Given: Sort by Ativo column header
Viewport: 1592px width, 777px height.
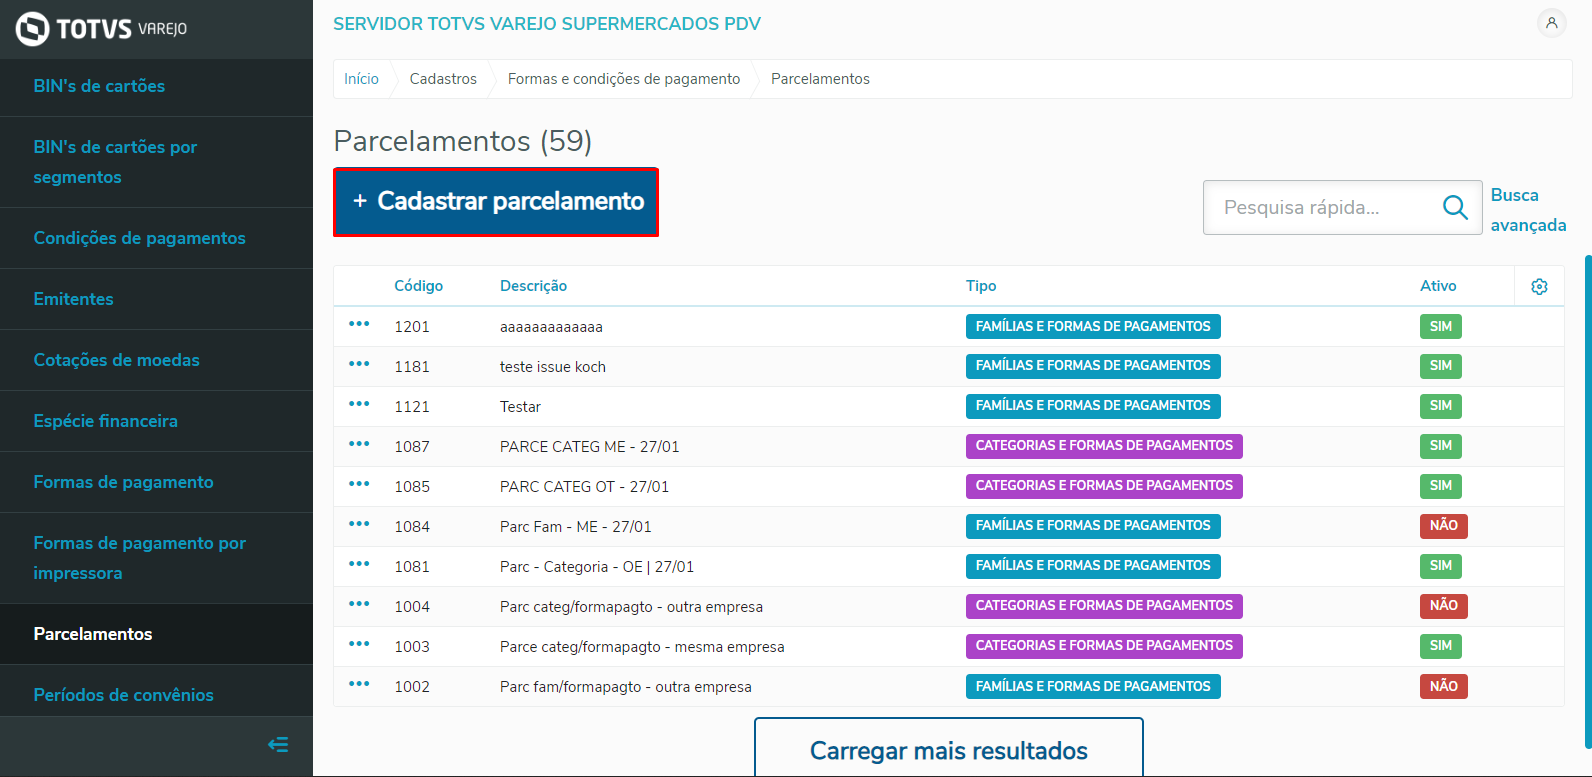Looking at the screenshot, I should pos(1438,286).
